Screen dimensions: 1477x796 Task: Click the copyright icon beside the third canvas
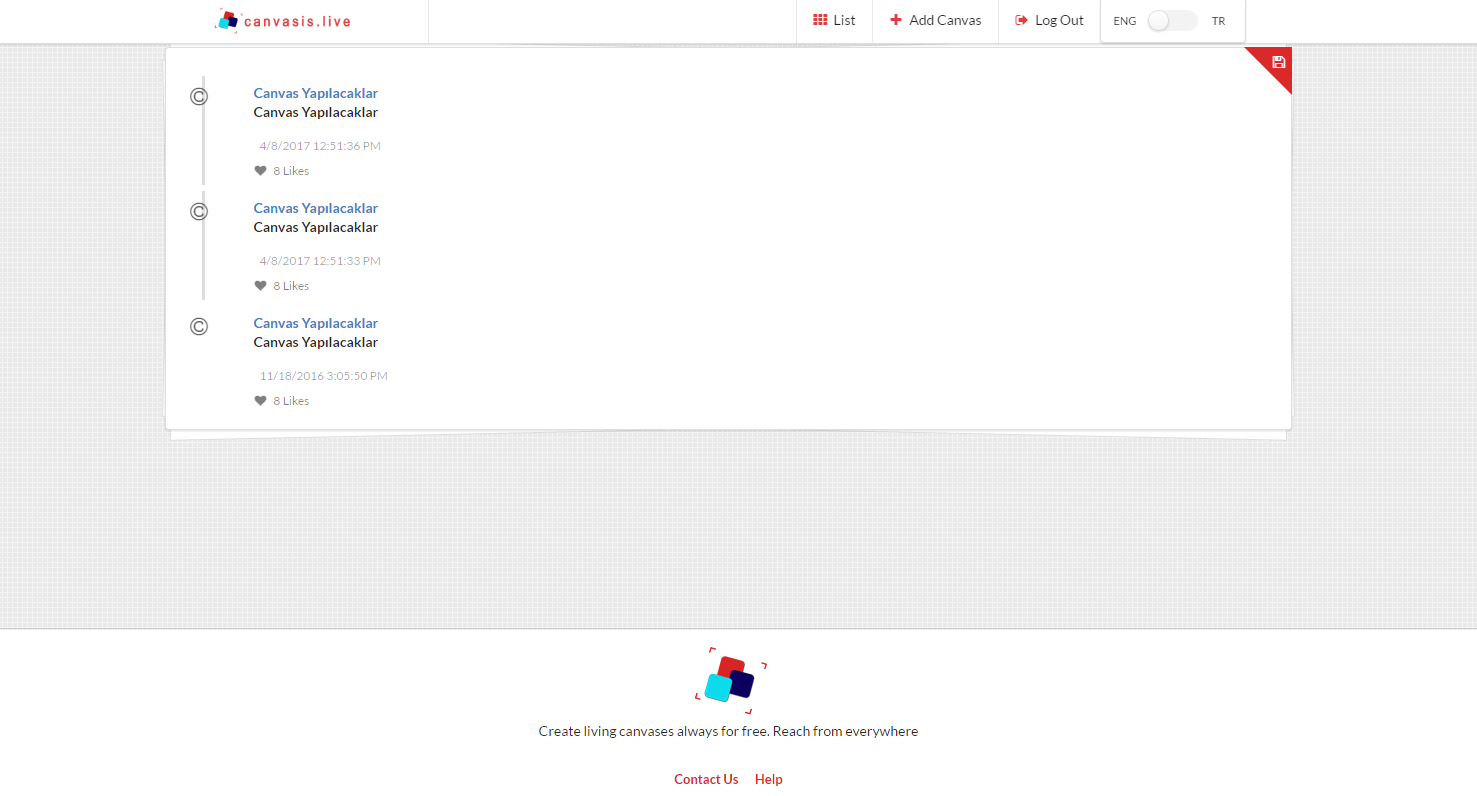[199, 326]
